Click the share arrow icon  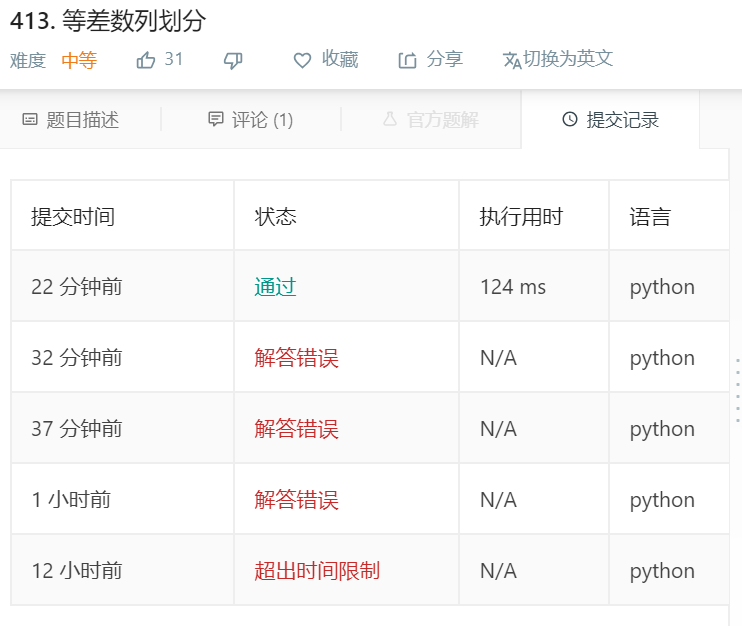tap(407, 60)
